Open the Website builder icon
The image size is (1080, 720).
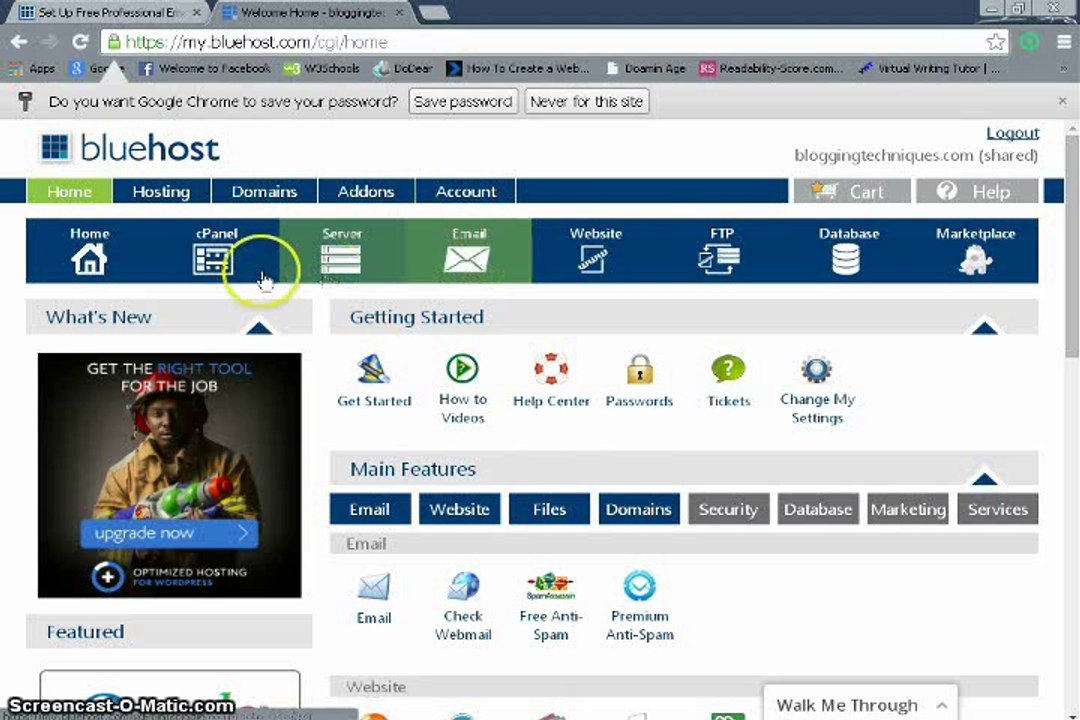pyautogui.click(x=594, y=260)
